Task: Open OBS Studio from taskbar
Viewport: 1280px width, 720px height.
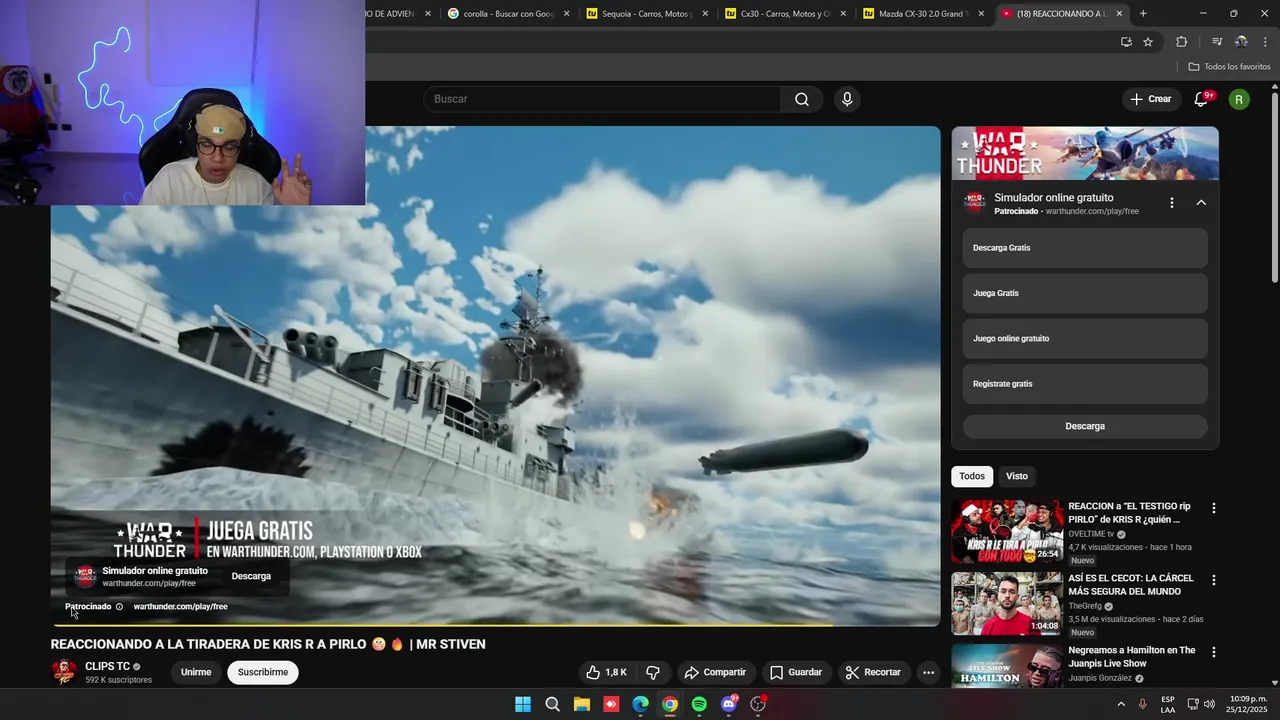Action: [x=758, y=704]
